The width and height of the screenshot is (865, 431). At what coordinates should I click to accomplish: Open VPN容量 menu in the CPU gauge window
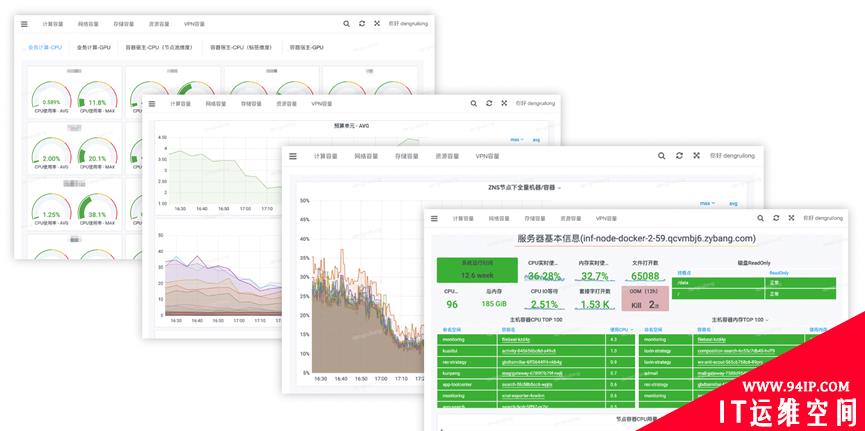tap(194, 24)
